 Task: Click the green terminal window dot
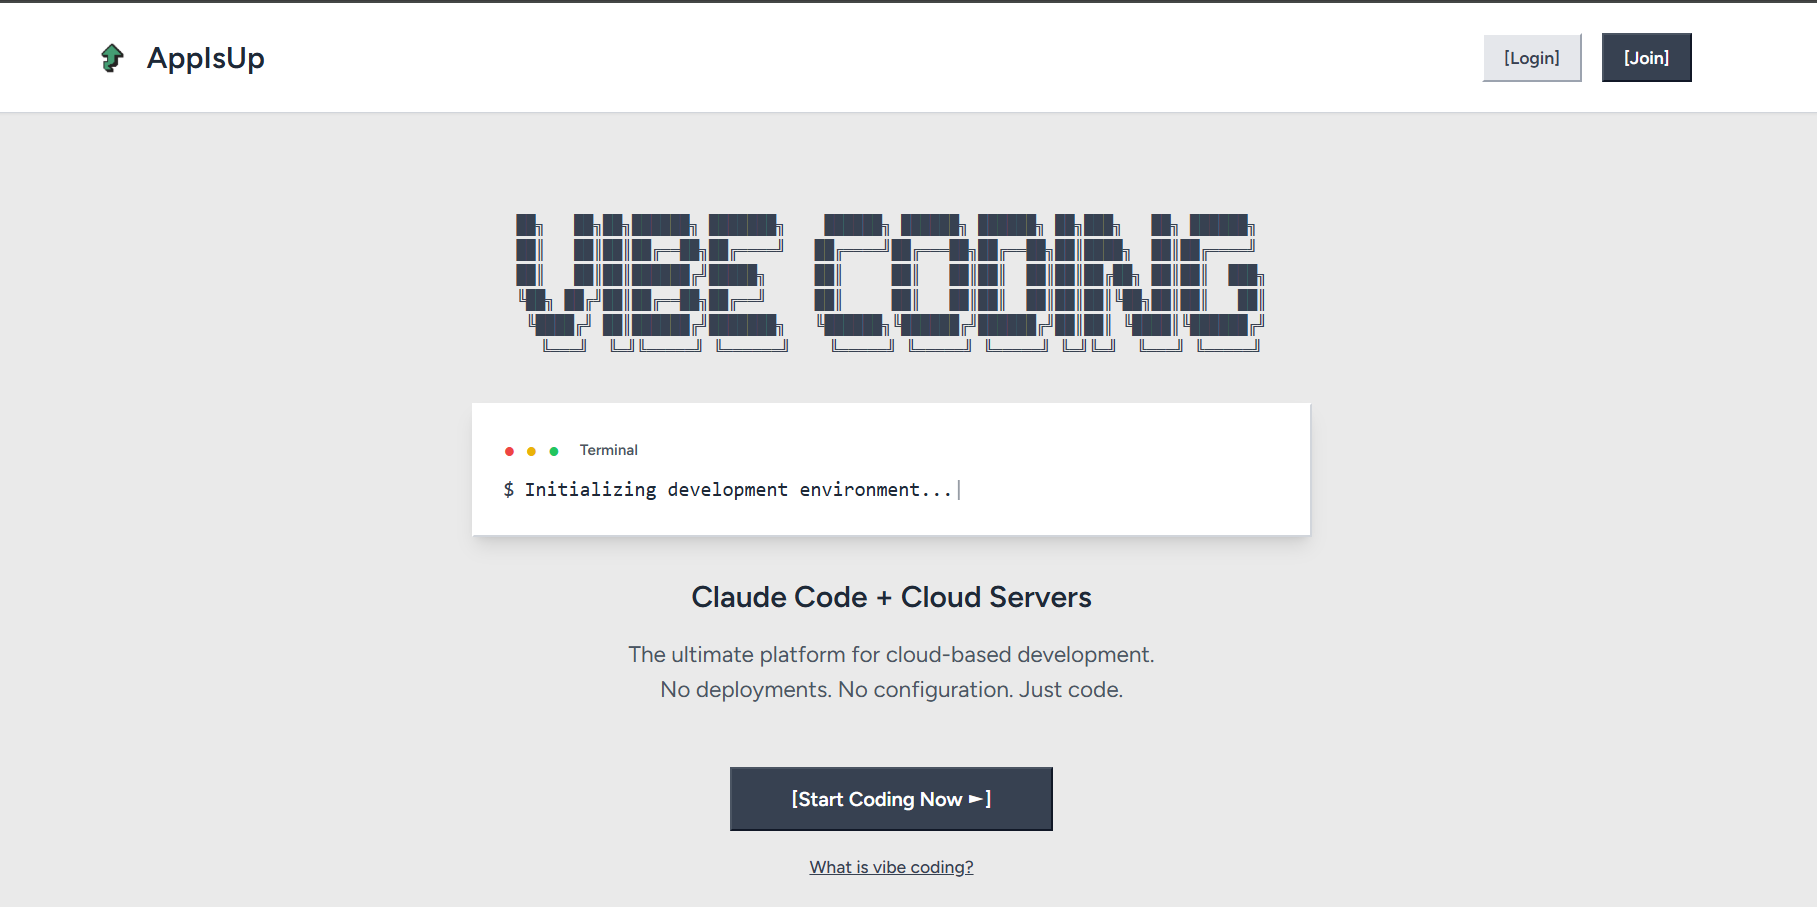point(554,451)
